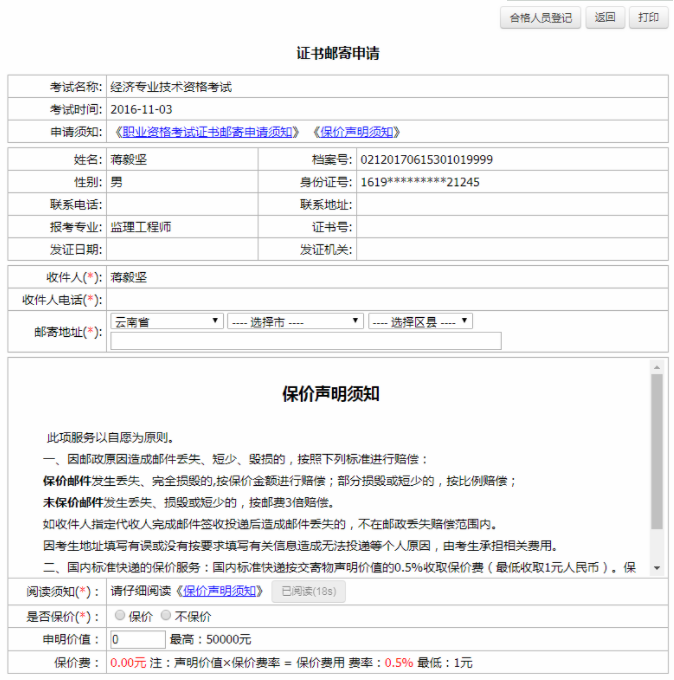Click the notice scrollbar down arrow

coord(657,567)
